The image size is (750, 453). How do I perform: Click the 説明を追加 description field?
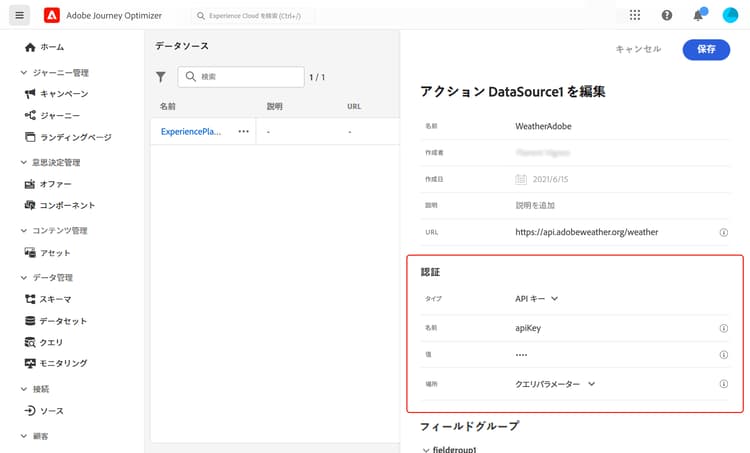click(535, 206)
